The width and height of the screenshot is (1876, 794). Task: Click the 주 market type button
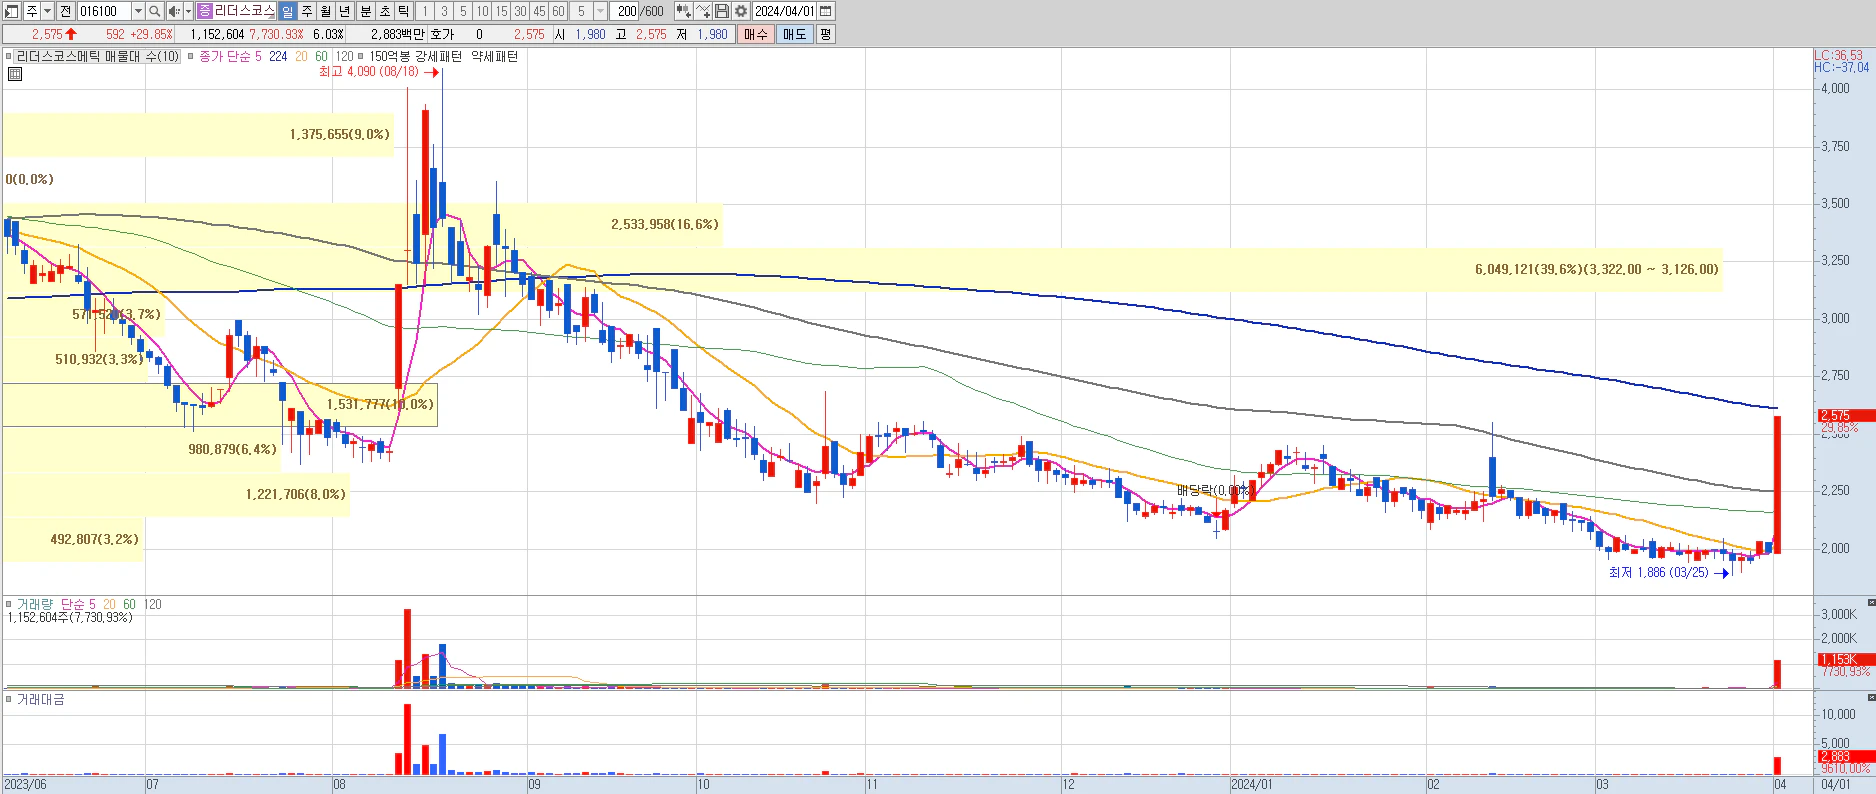pos(32,11)
